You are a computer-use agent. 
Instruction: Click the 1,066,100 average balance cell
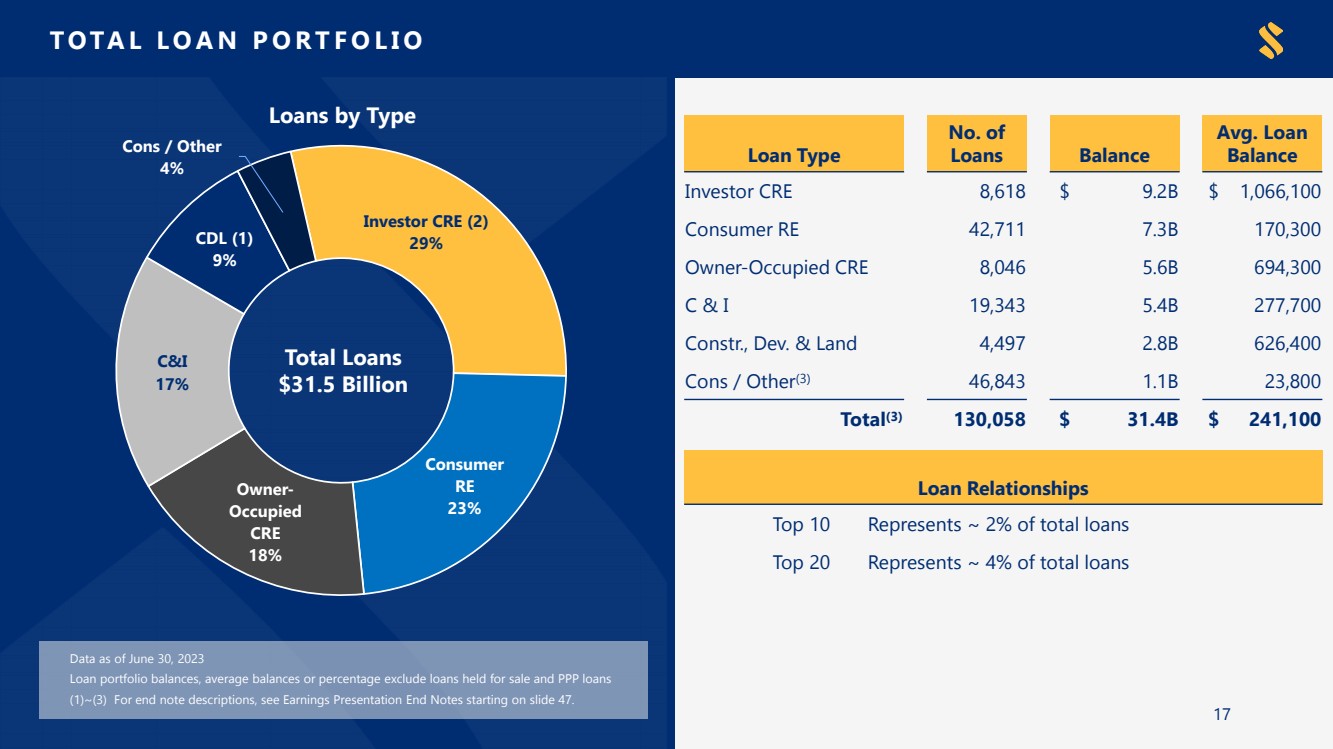click(x=1281, y=191)
